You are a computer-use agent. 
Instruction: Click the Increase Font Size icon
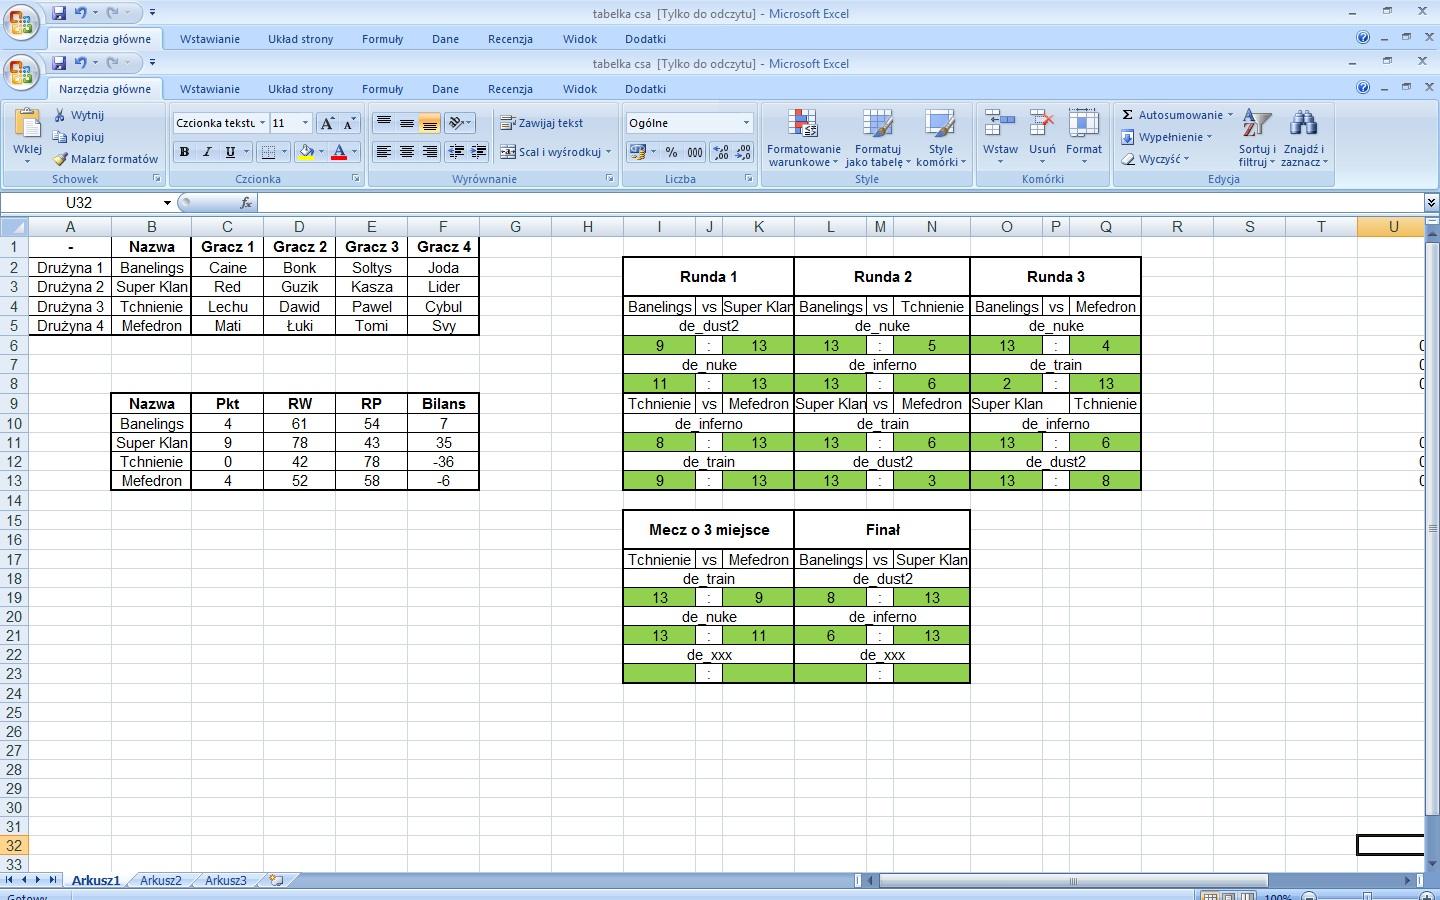[326, 123]
